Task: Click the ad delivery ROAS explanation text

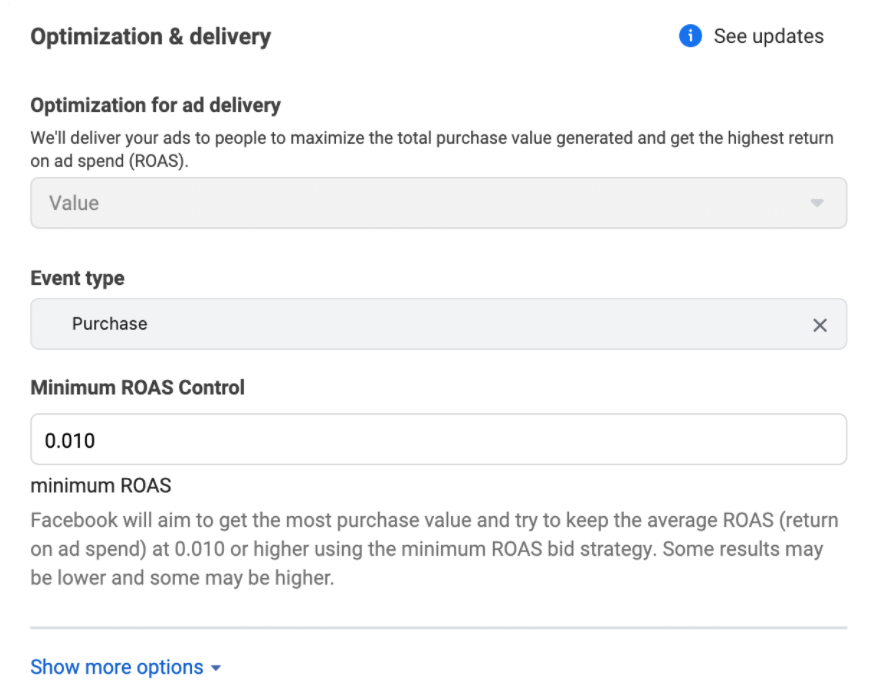Action: pyautogui.click(x=432, y=149)
